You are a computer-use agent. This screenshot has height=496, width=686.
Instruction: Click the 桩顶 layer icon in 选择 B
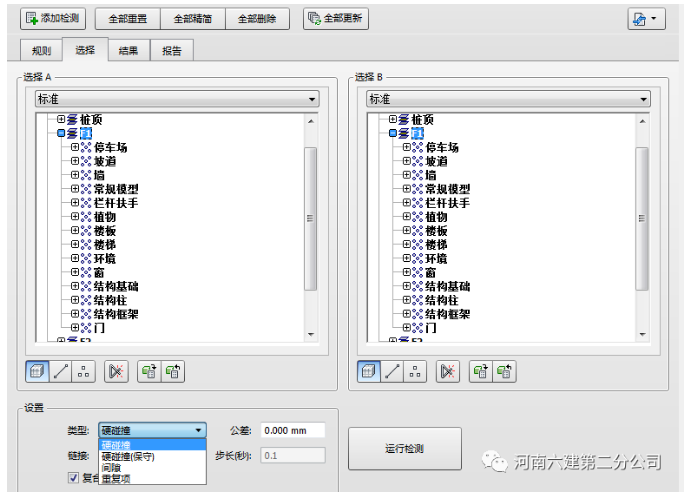[404, 119]
